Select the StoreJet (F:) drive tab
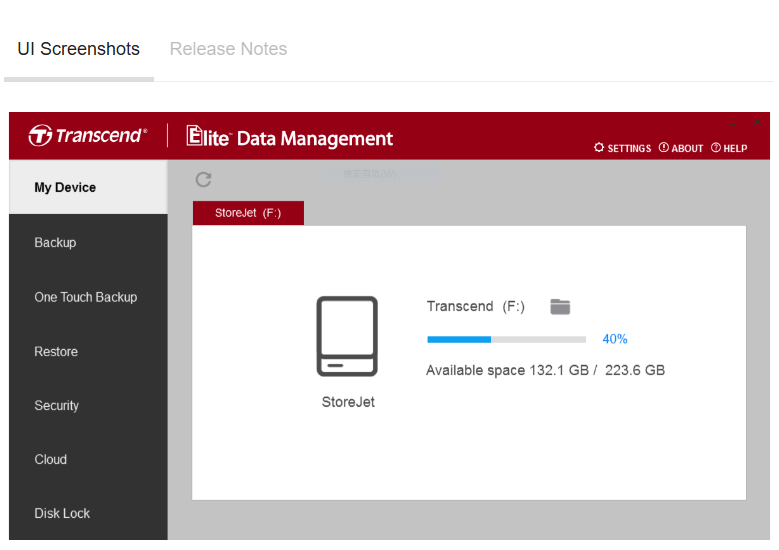779x550 pixels. click(x=248, y=213)
